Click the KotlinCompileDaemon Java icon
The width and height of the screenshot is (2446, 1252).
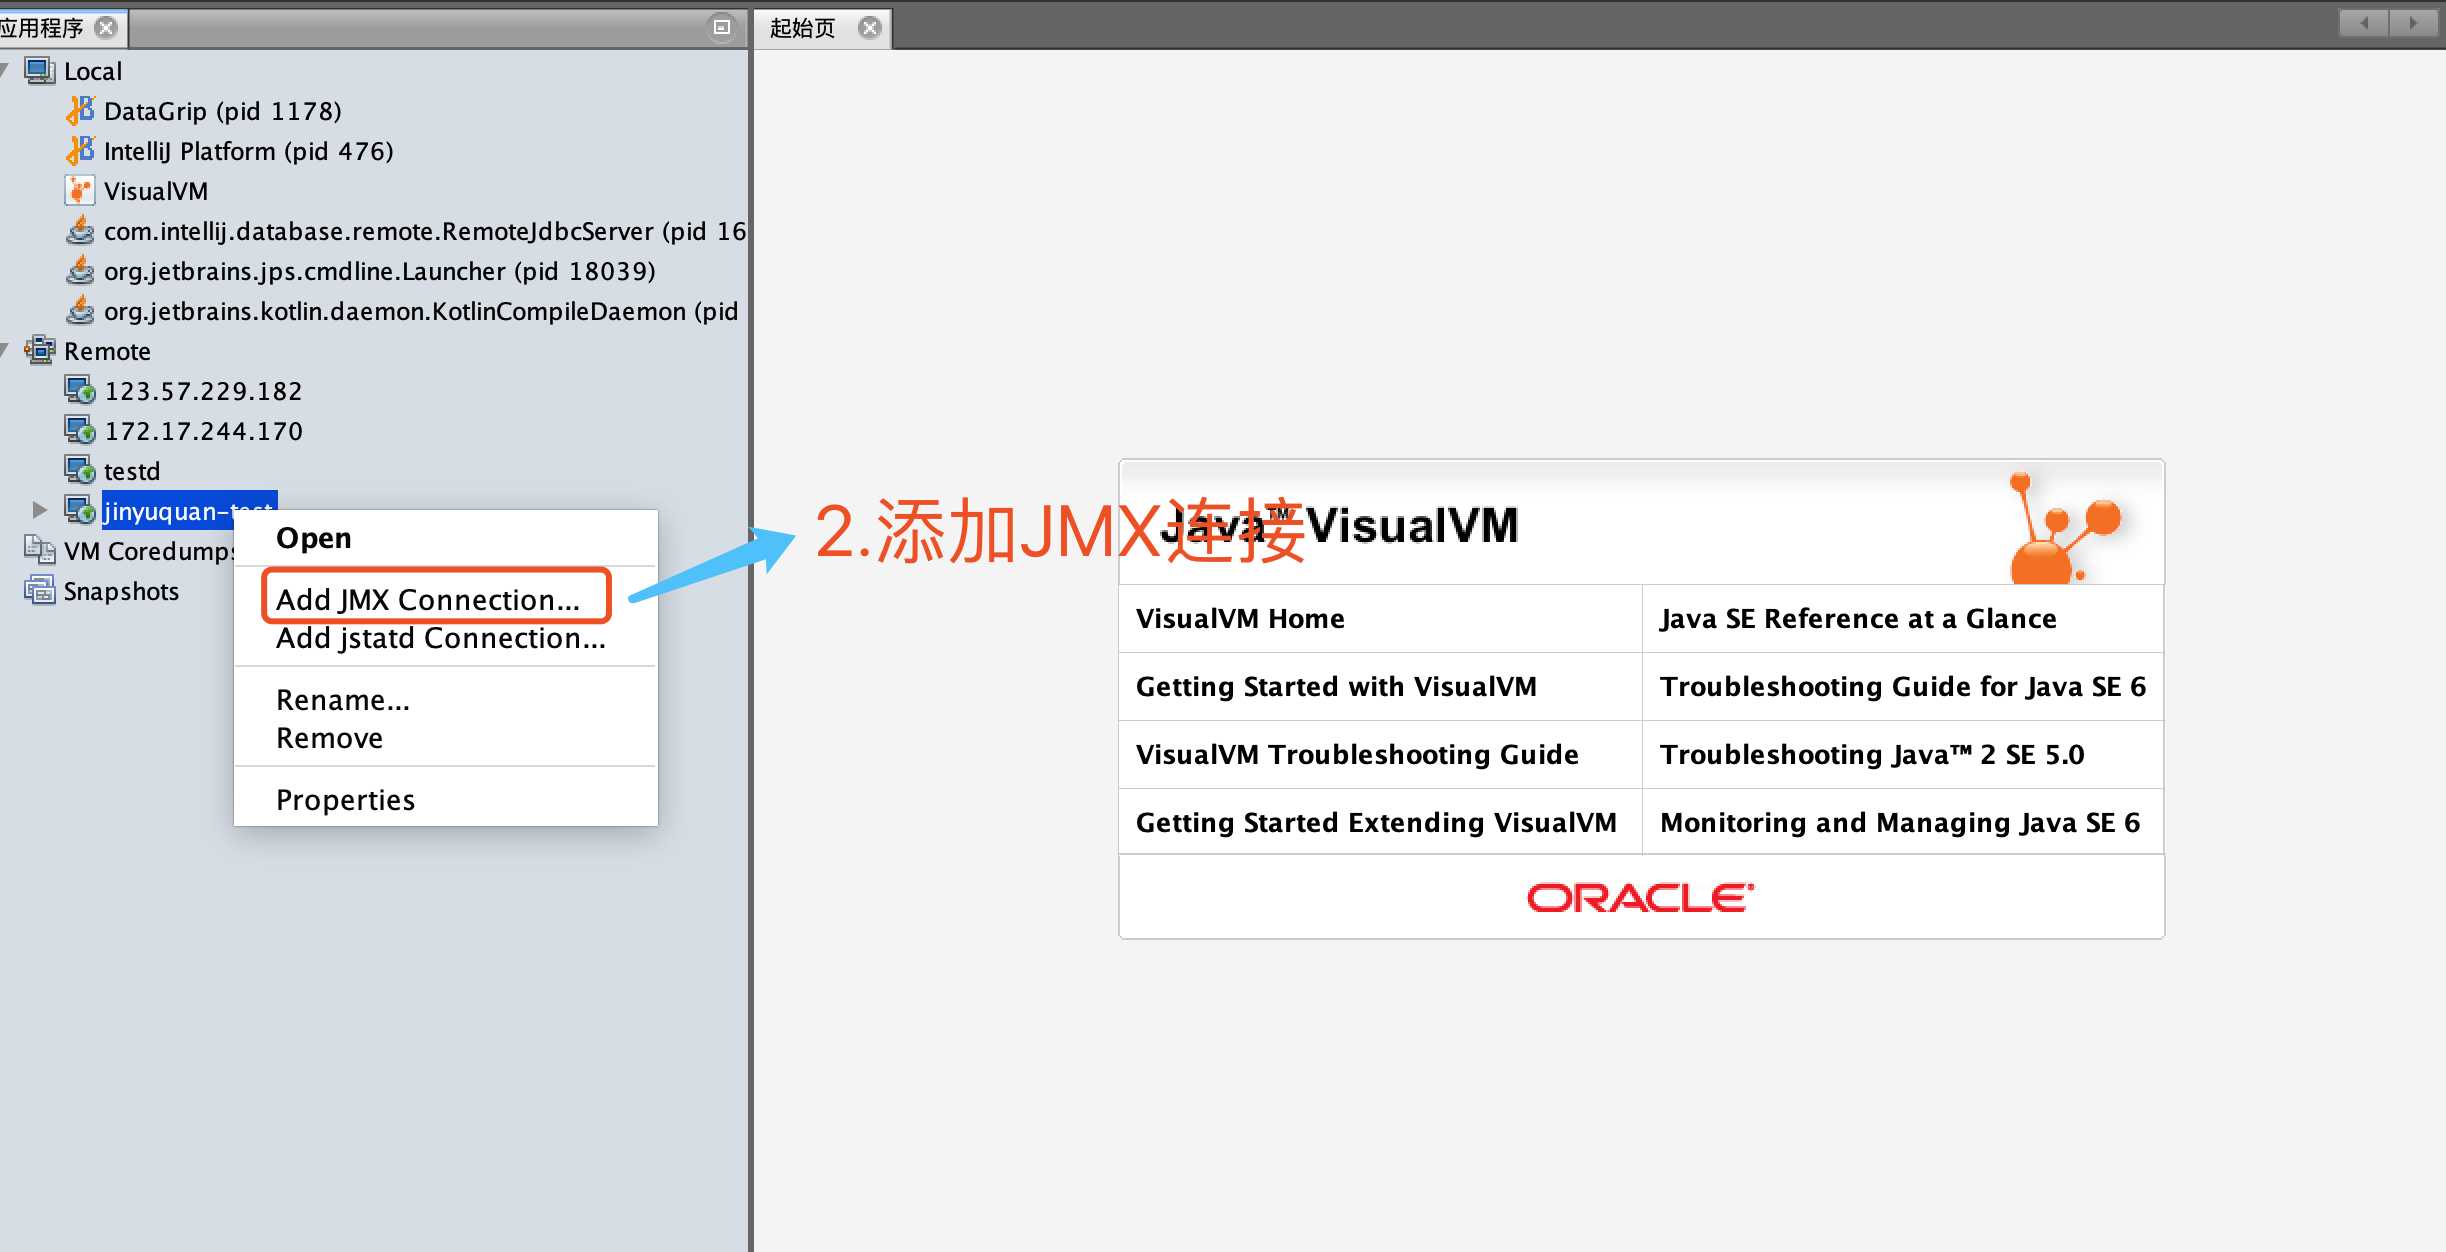coord(80,311)
